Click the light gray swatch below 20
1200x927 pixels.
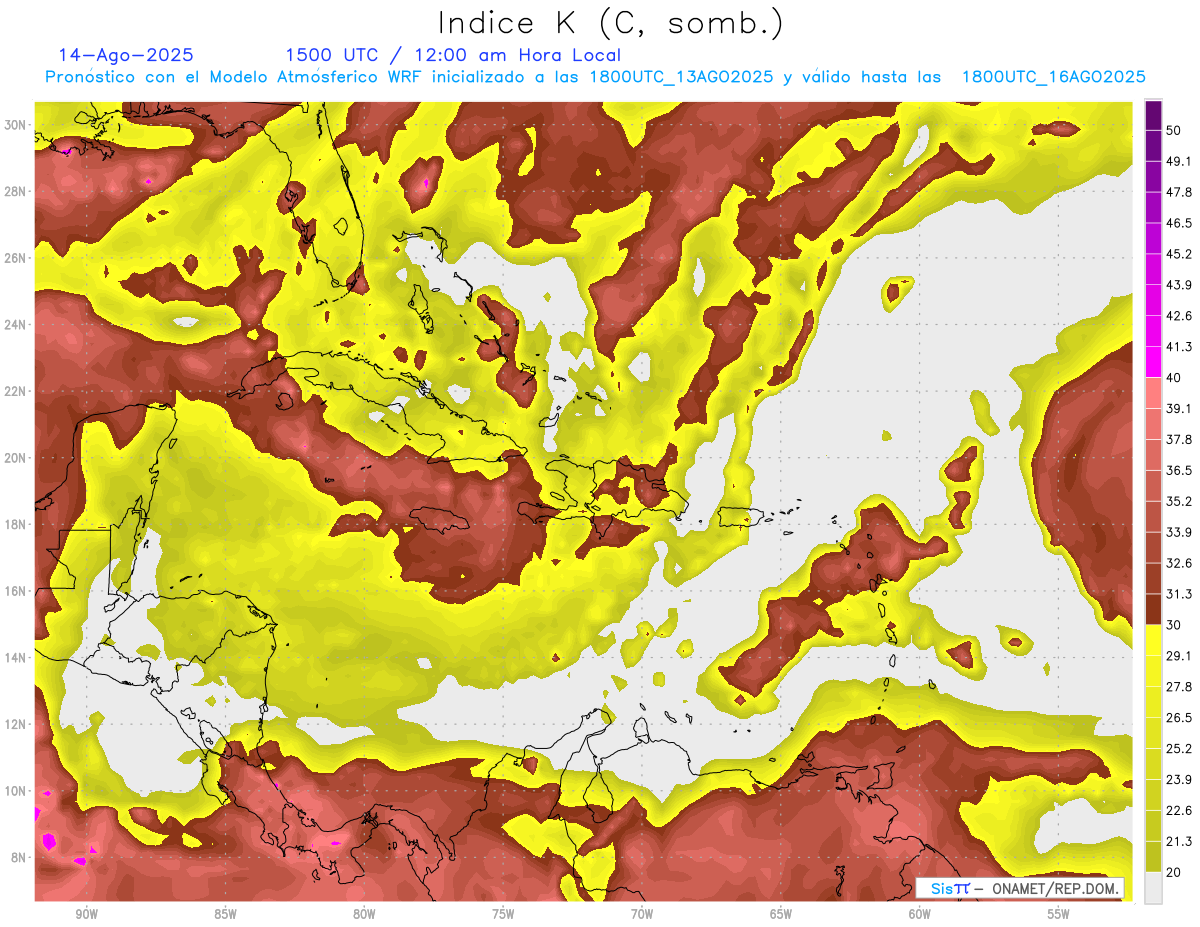tap(1153, 887)
